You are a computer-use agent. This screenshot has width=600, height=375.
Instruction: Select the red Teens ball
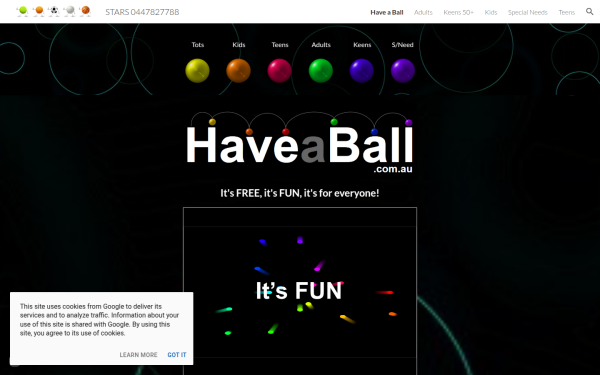click(x=279, y=71)
